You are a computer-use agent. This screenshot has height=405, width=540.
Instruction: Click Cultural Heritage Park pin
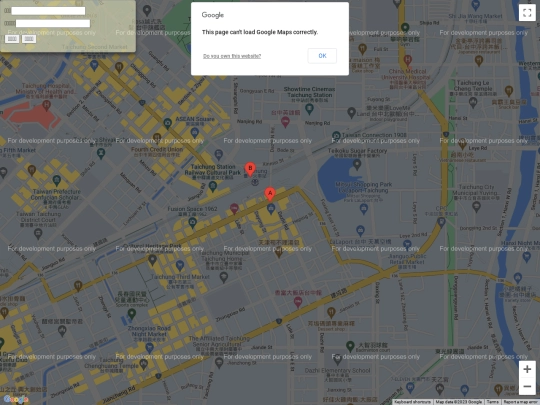coord(152,260)
